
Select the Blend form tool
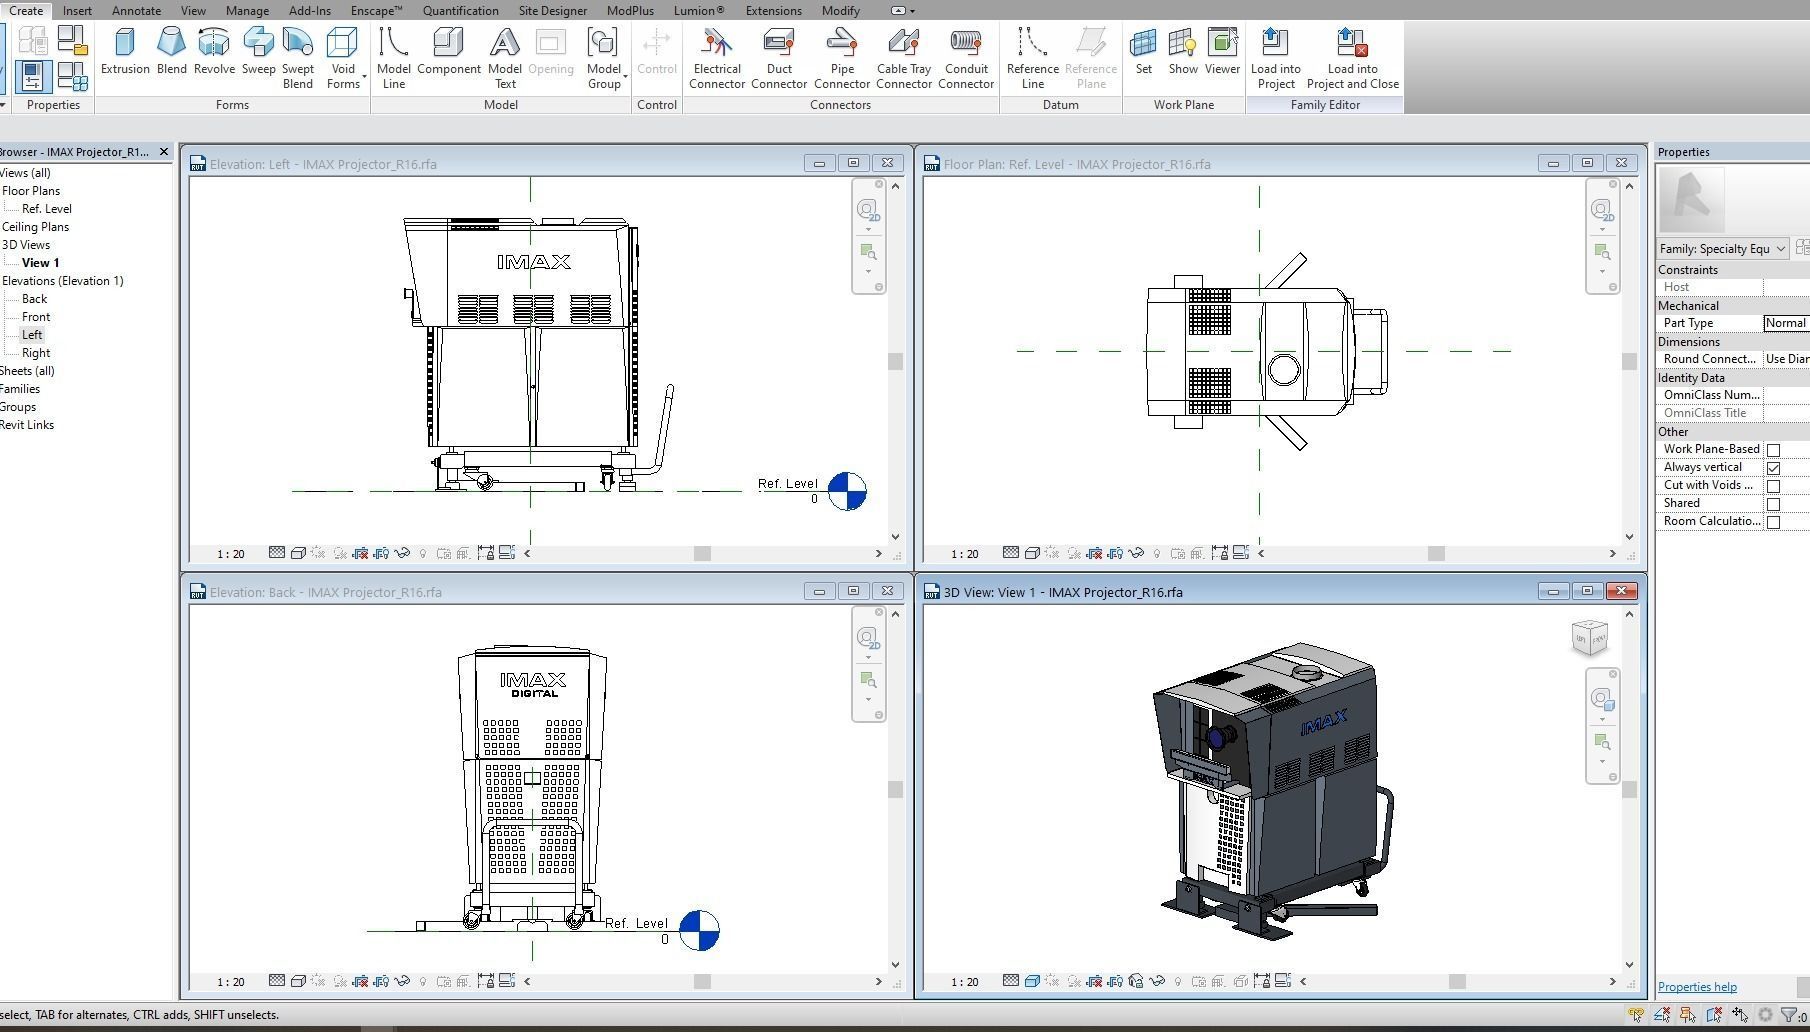click(x=171, y=52)
